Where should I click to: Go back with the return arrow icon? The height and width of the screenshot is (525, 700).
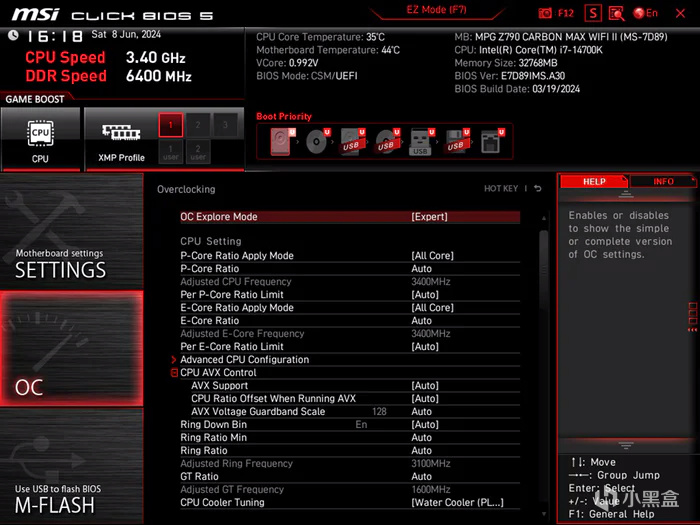click(538, 188)
